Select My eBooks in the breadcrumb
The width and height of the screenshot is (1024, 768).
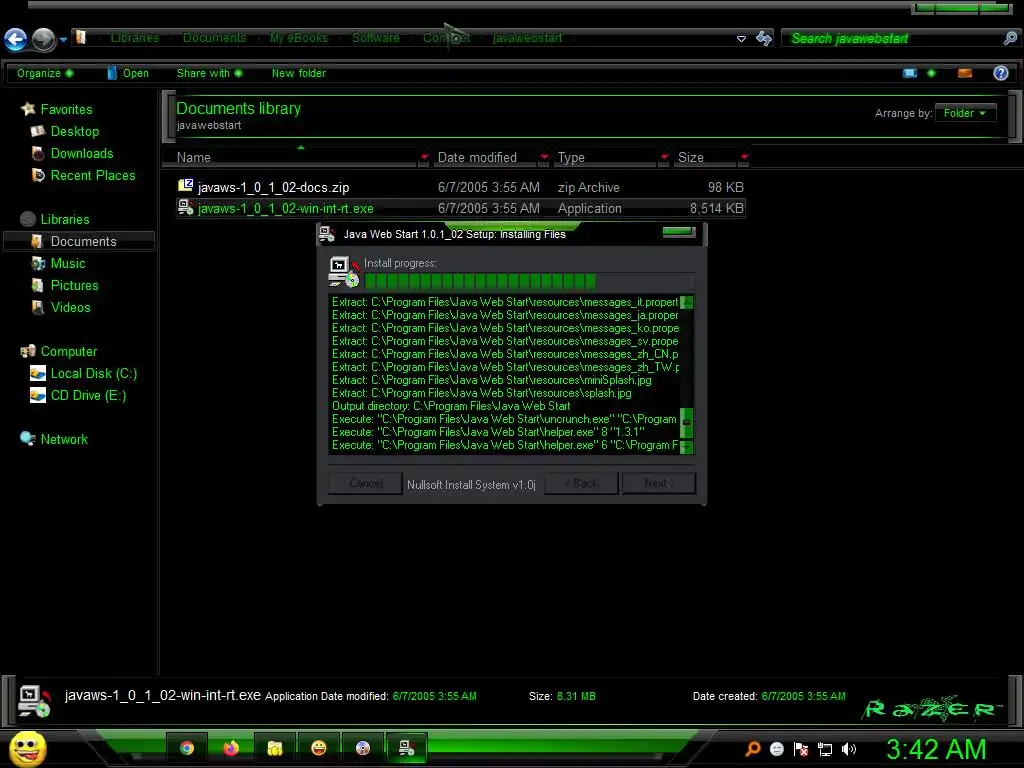pos(298,38)
